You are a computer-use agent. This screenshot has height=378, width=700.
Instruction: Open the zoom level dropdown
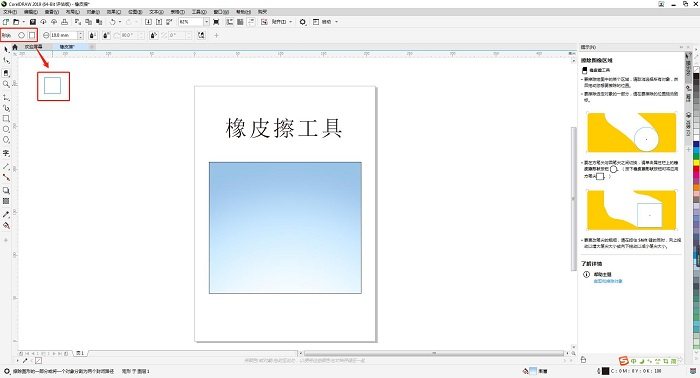(206, 22)
